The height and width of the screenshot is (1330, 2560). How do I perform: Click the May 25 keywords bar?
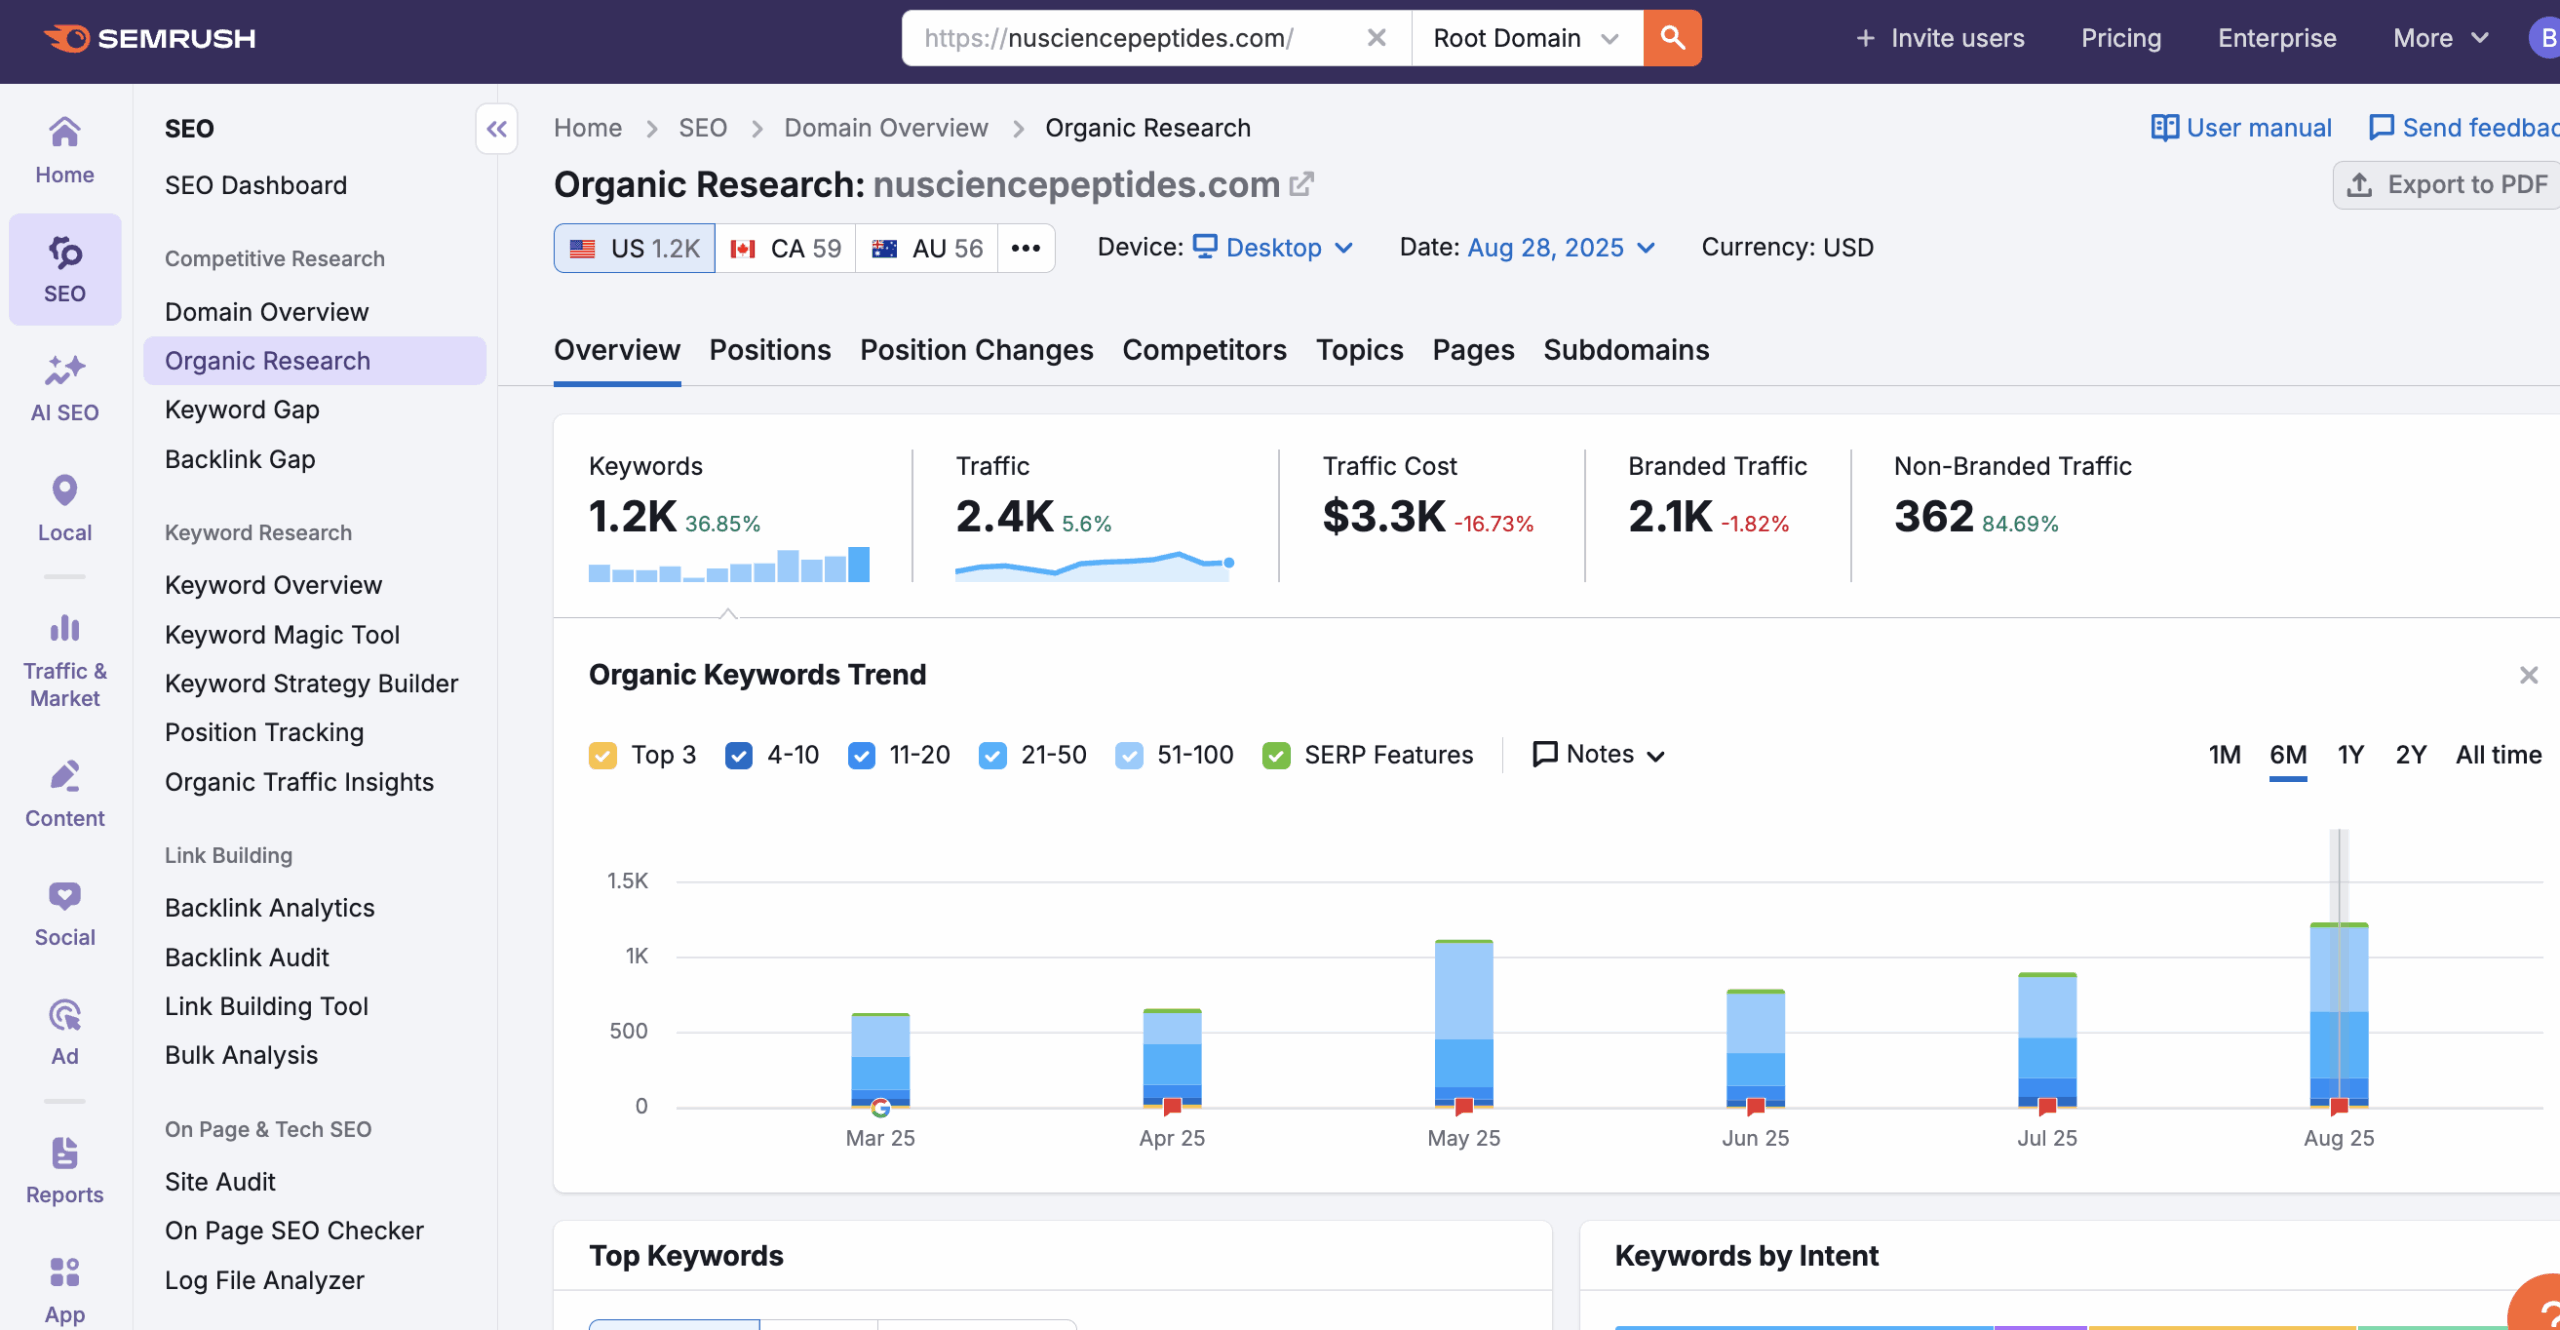[1464, 1023]
